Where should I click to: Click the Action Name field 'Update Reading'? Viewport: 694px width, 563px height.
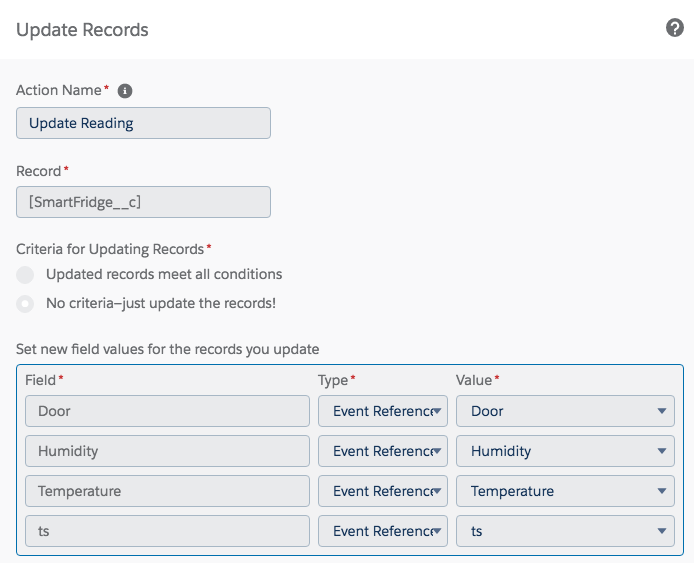143,123
